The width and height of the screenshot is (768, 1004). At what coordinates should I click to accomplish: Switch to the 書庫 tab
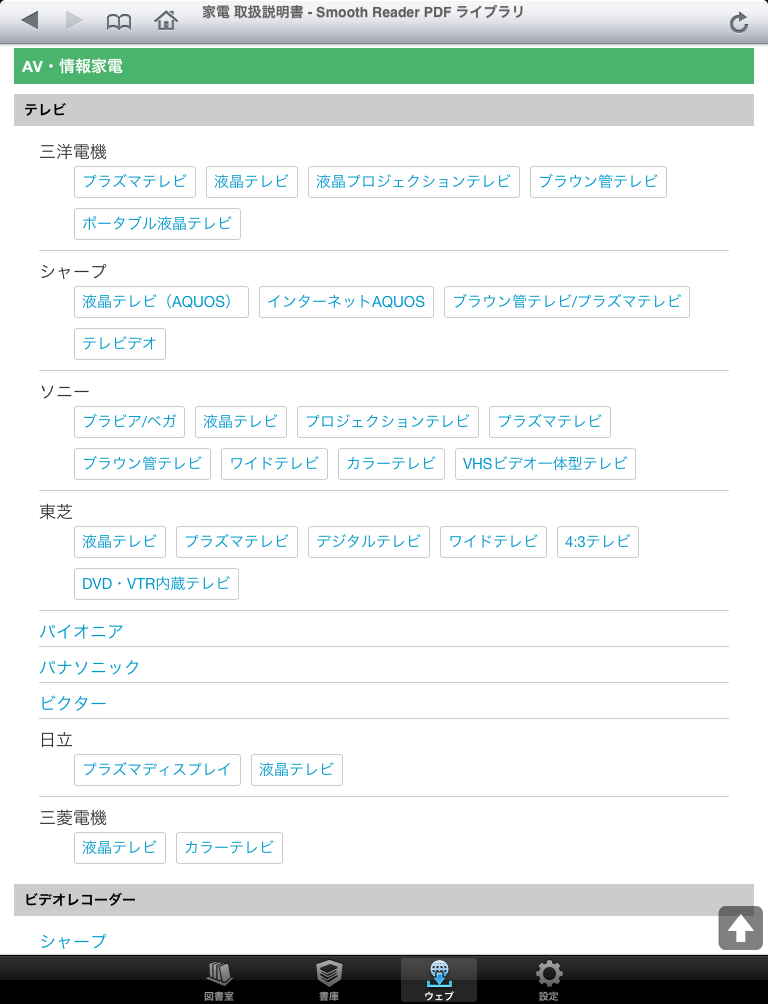[329, 980]
